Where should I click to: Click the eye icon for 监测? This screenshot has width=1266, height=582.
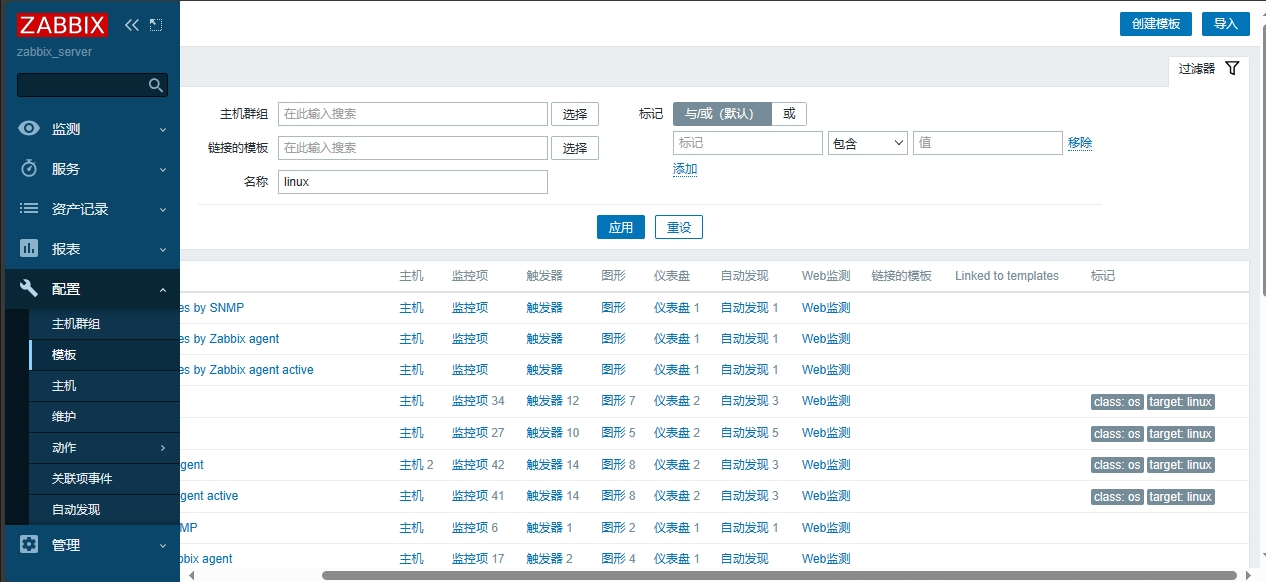click(x=29, y=129)
